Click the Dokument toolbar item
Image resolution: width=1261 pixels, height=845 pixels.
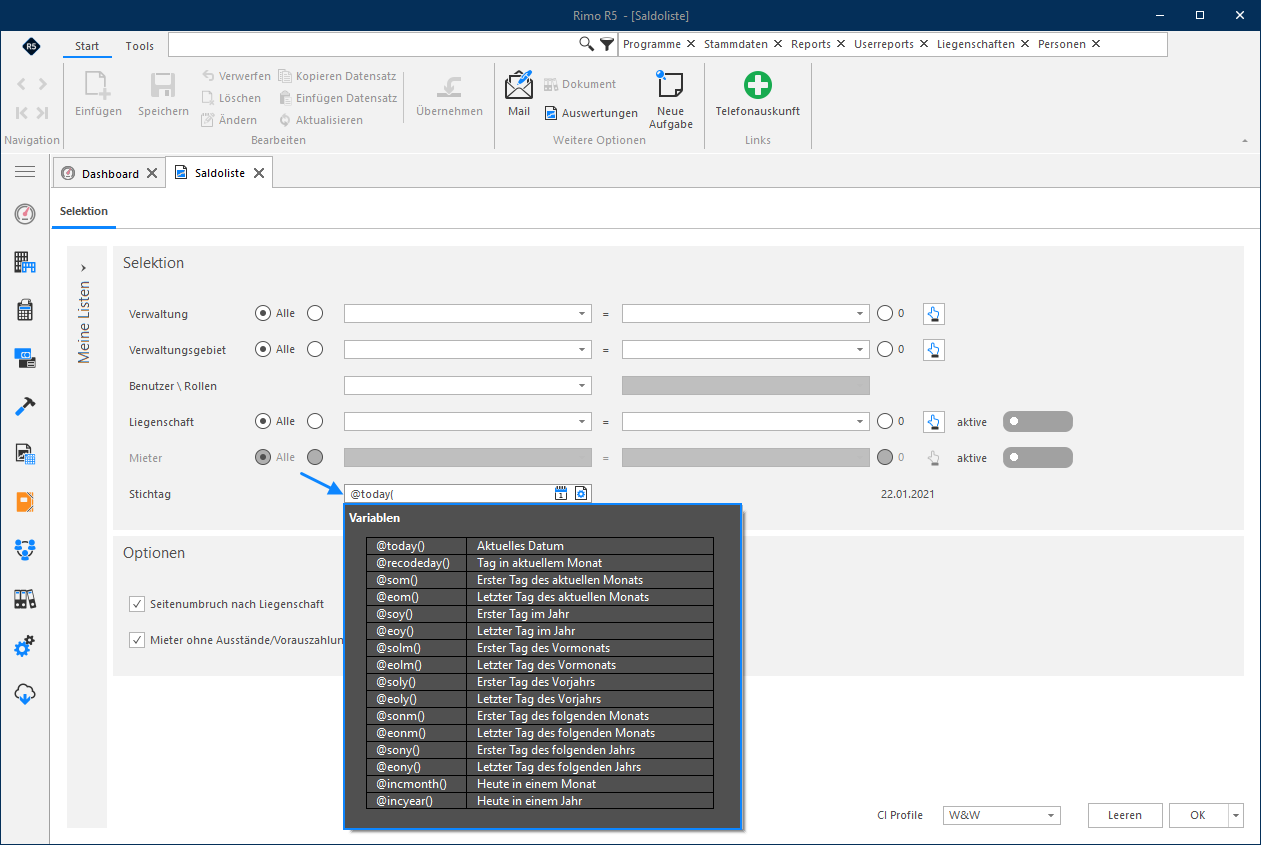pyautogui.click(x=580, y=84)
